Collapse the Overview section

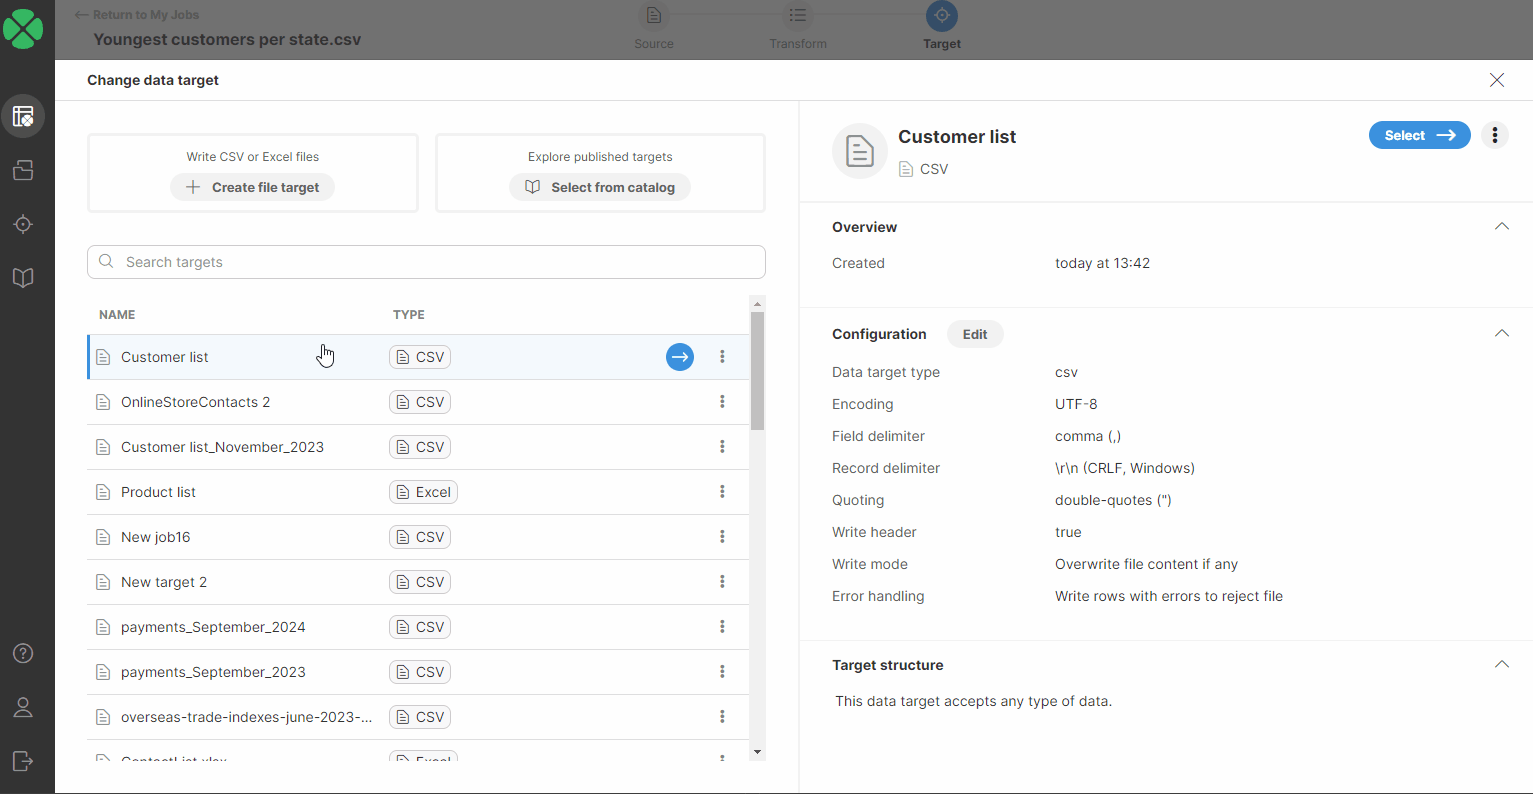(1501, 227)
